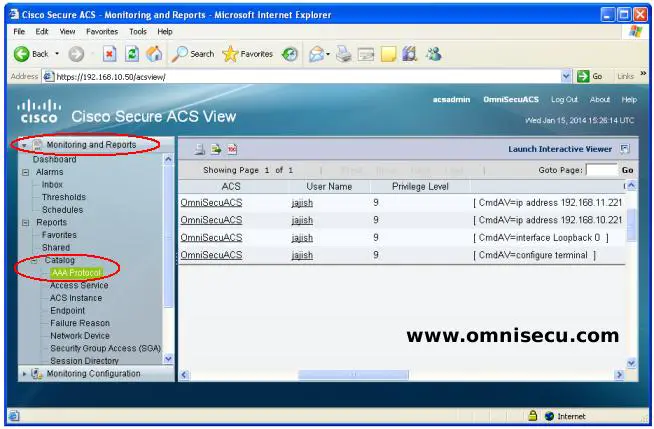Stop page loading with the red X icon
This screenshot has width=654, height=429.
point(109,54)
